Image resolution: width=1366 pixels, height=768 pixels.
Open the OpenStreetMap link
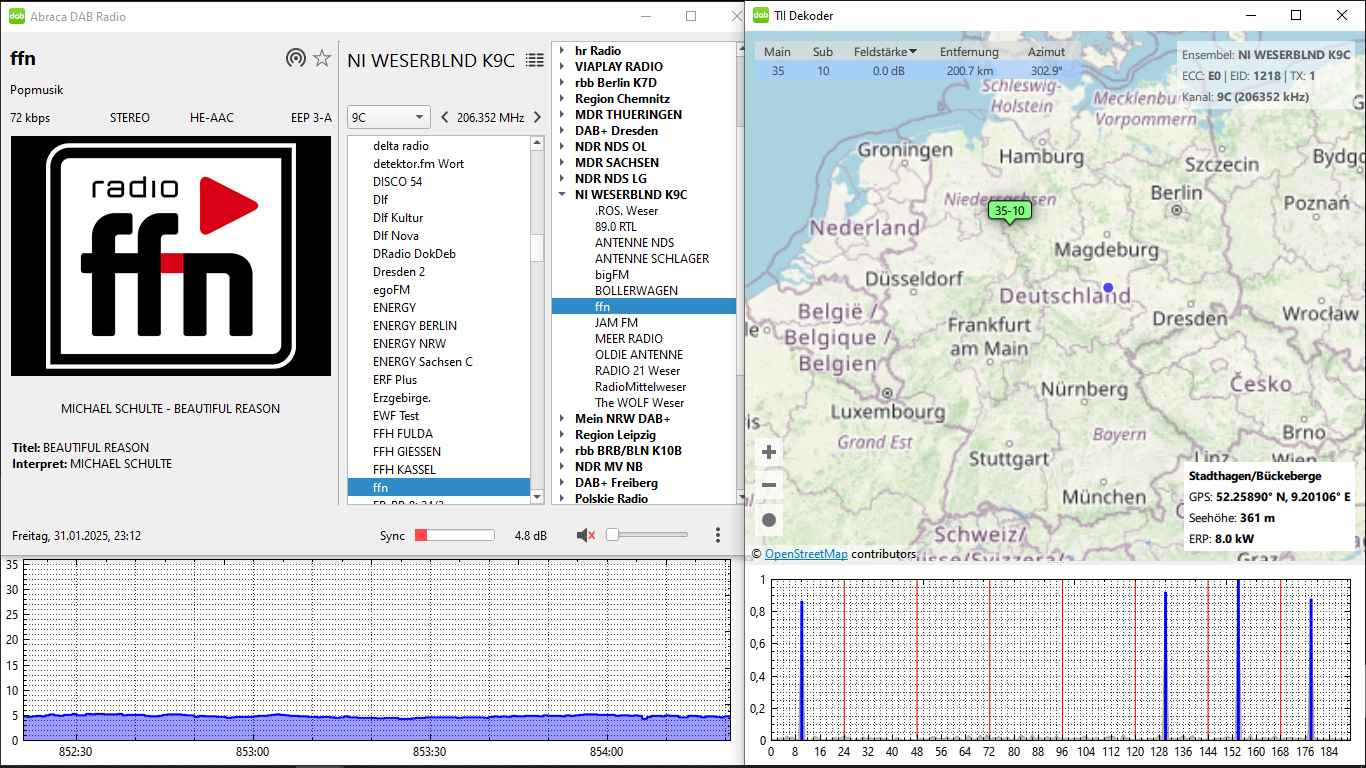tap(806, 554)
